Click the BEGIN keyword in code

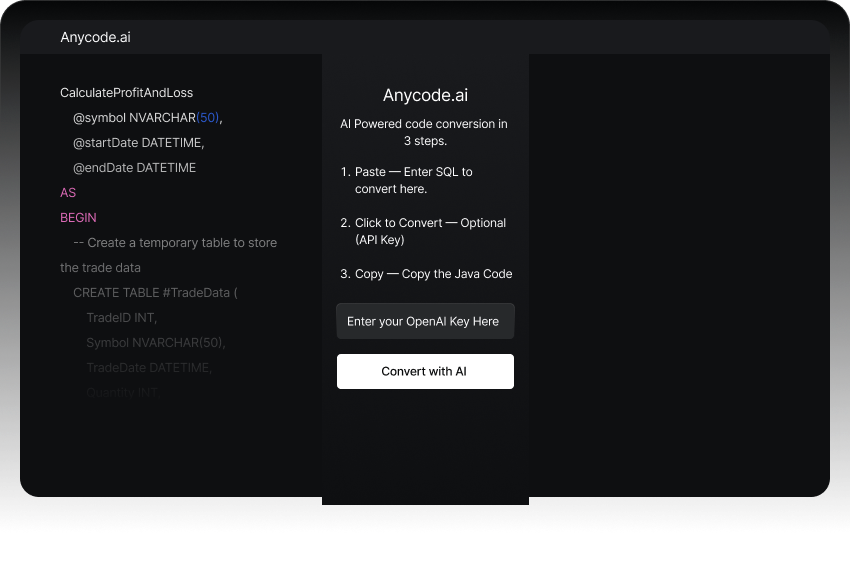coord(78,217)
